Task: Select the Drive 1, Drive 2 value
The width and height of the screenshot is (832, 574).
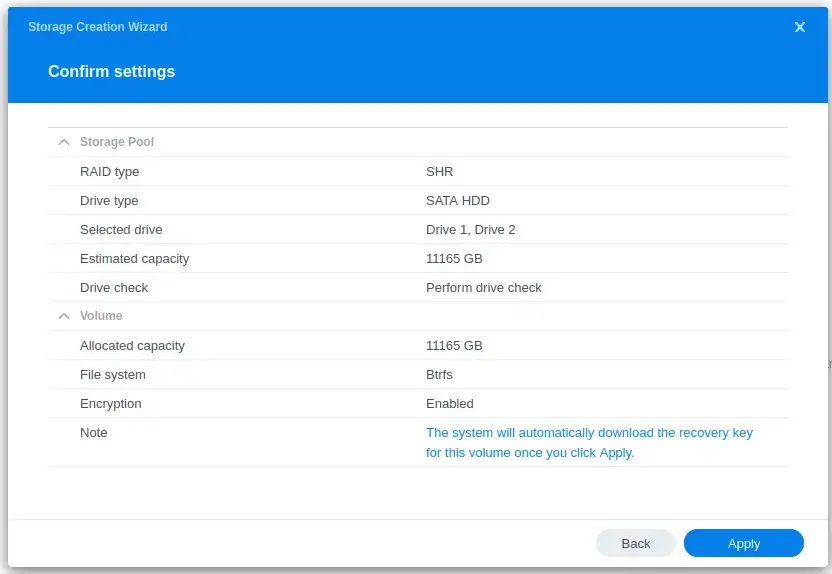Action: pyautogui.click(x=470, y=230)
